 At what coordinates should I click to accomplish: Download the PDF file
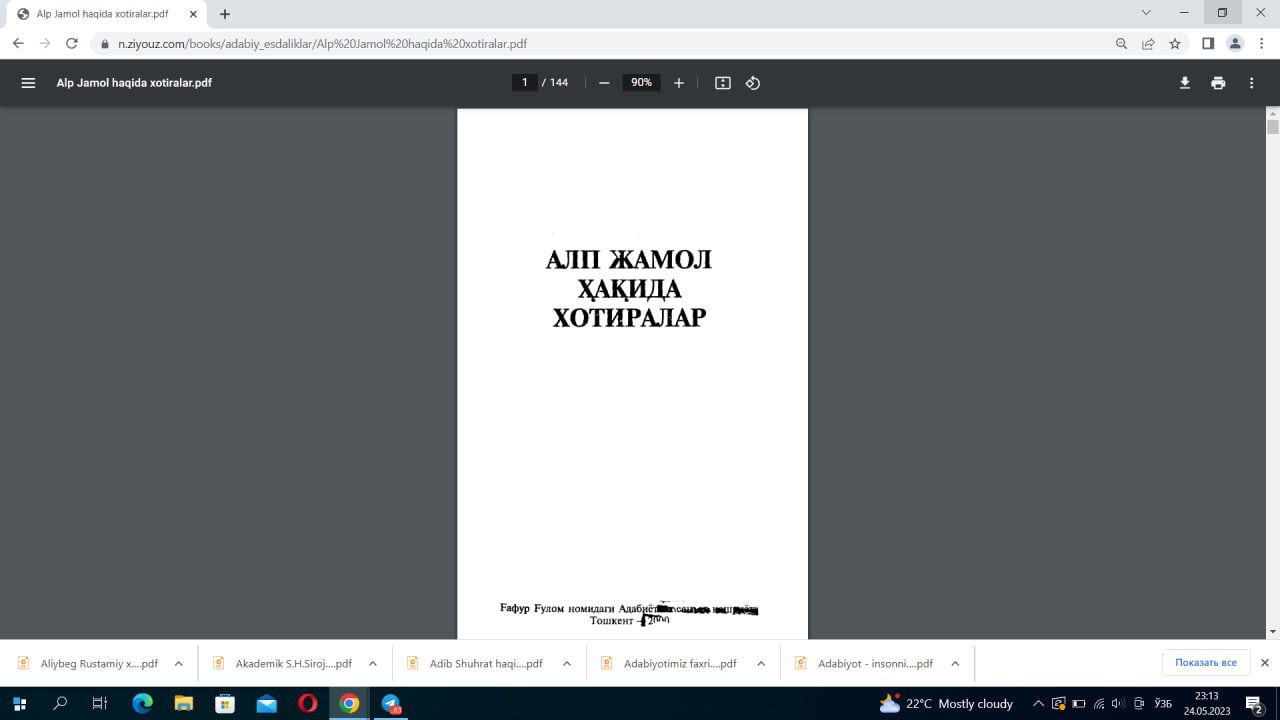coord(1185,83)
